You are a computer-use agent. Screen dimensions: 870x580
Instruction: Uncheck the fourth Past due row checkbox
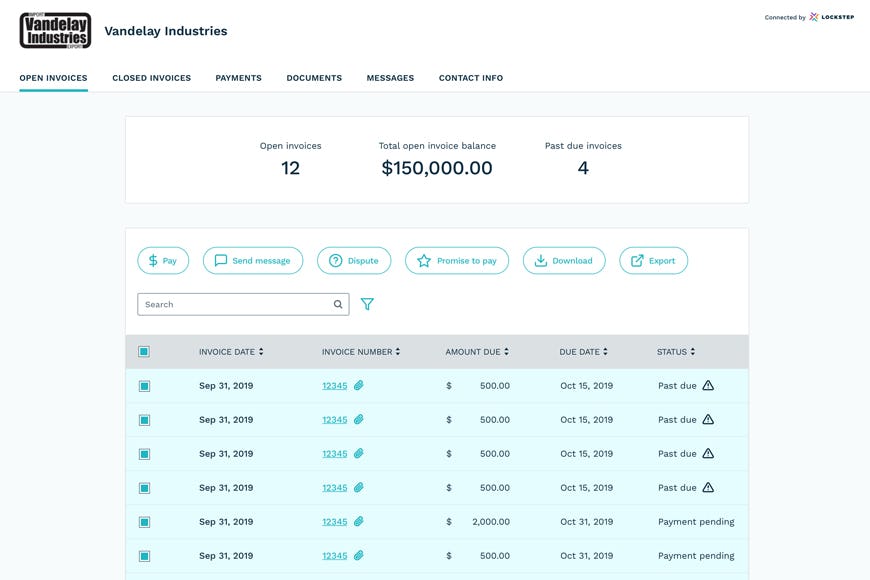tap(144, 488)
